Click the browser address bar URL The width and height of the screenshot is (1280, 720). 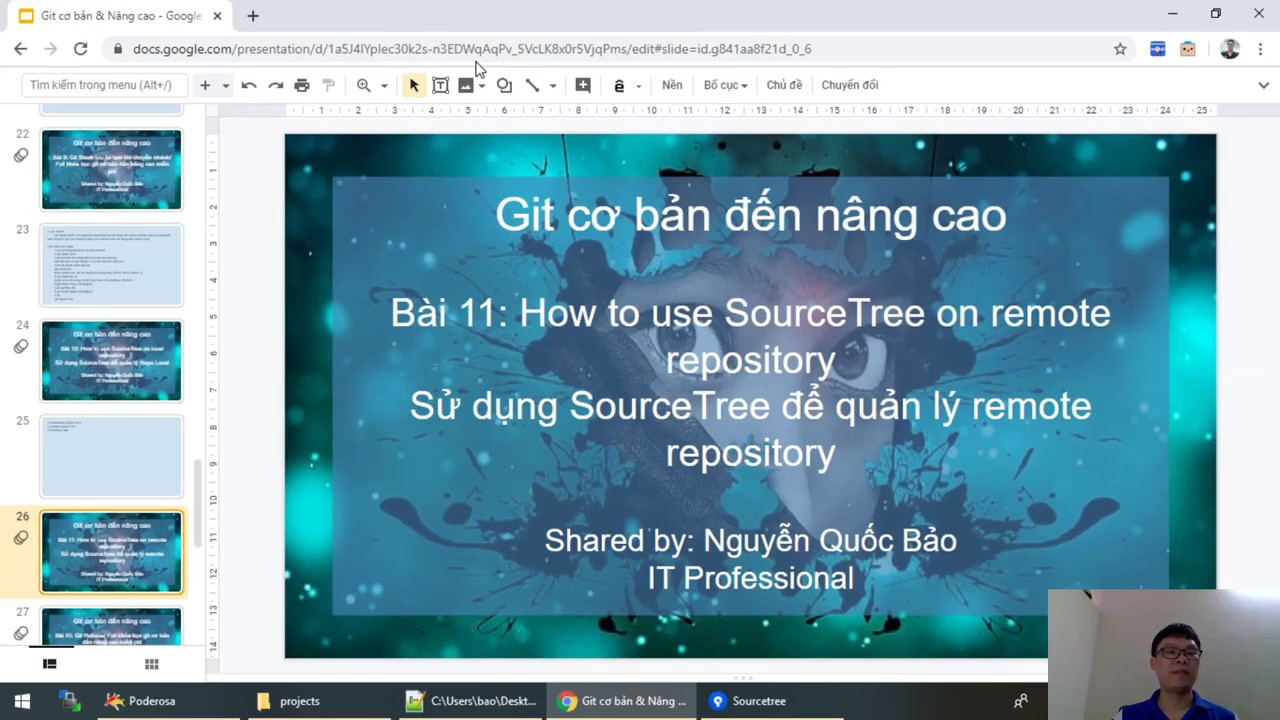pos(472,49)
